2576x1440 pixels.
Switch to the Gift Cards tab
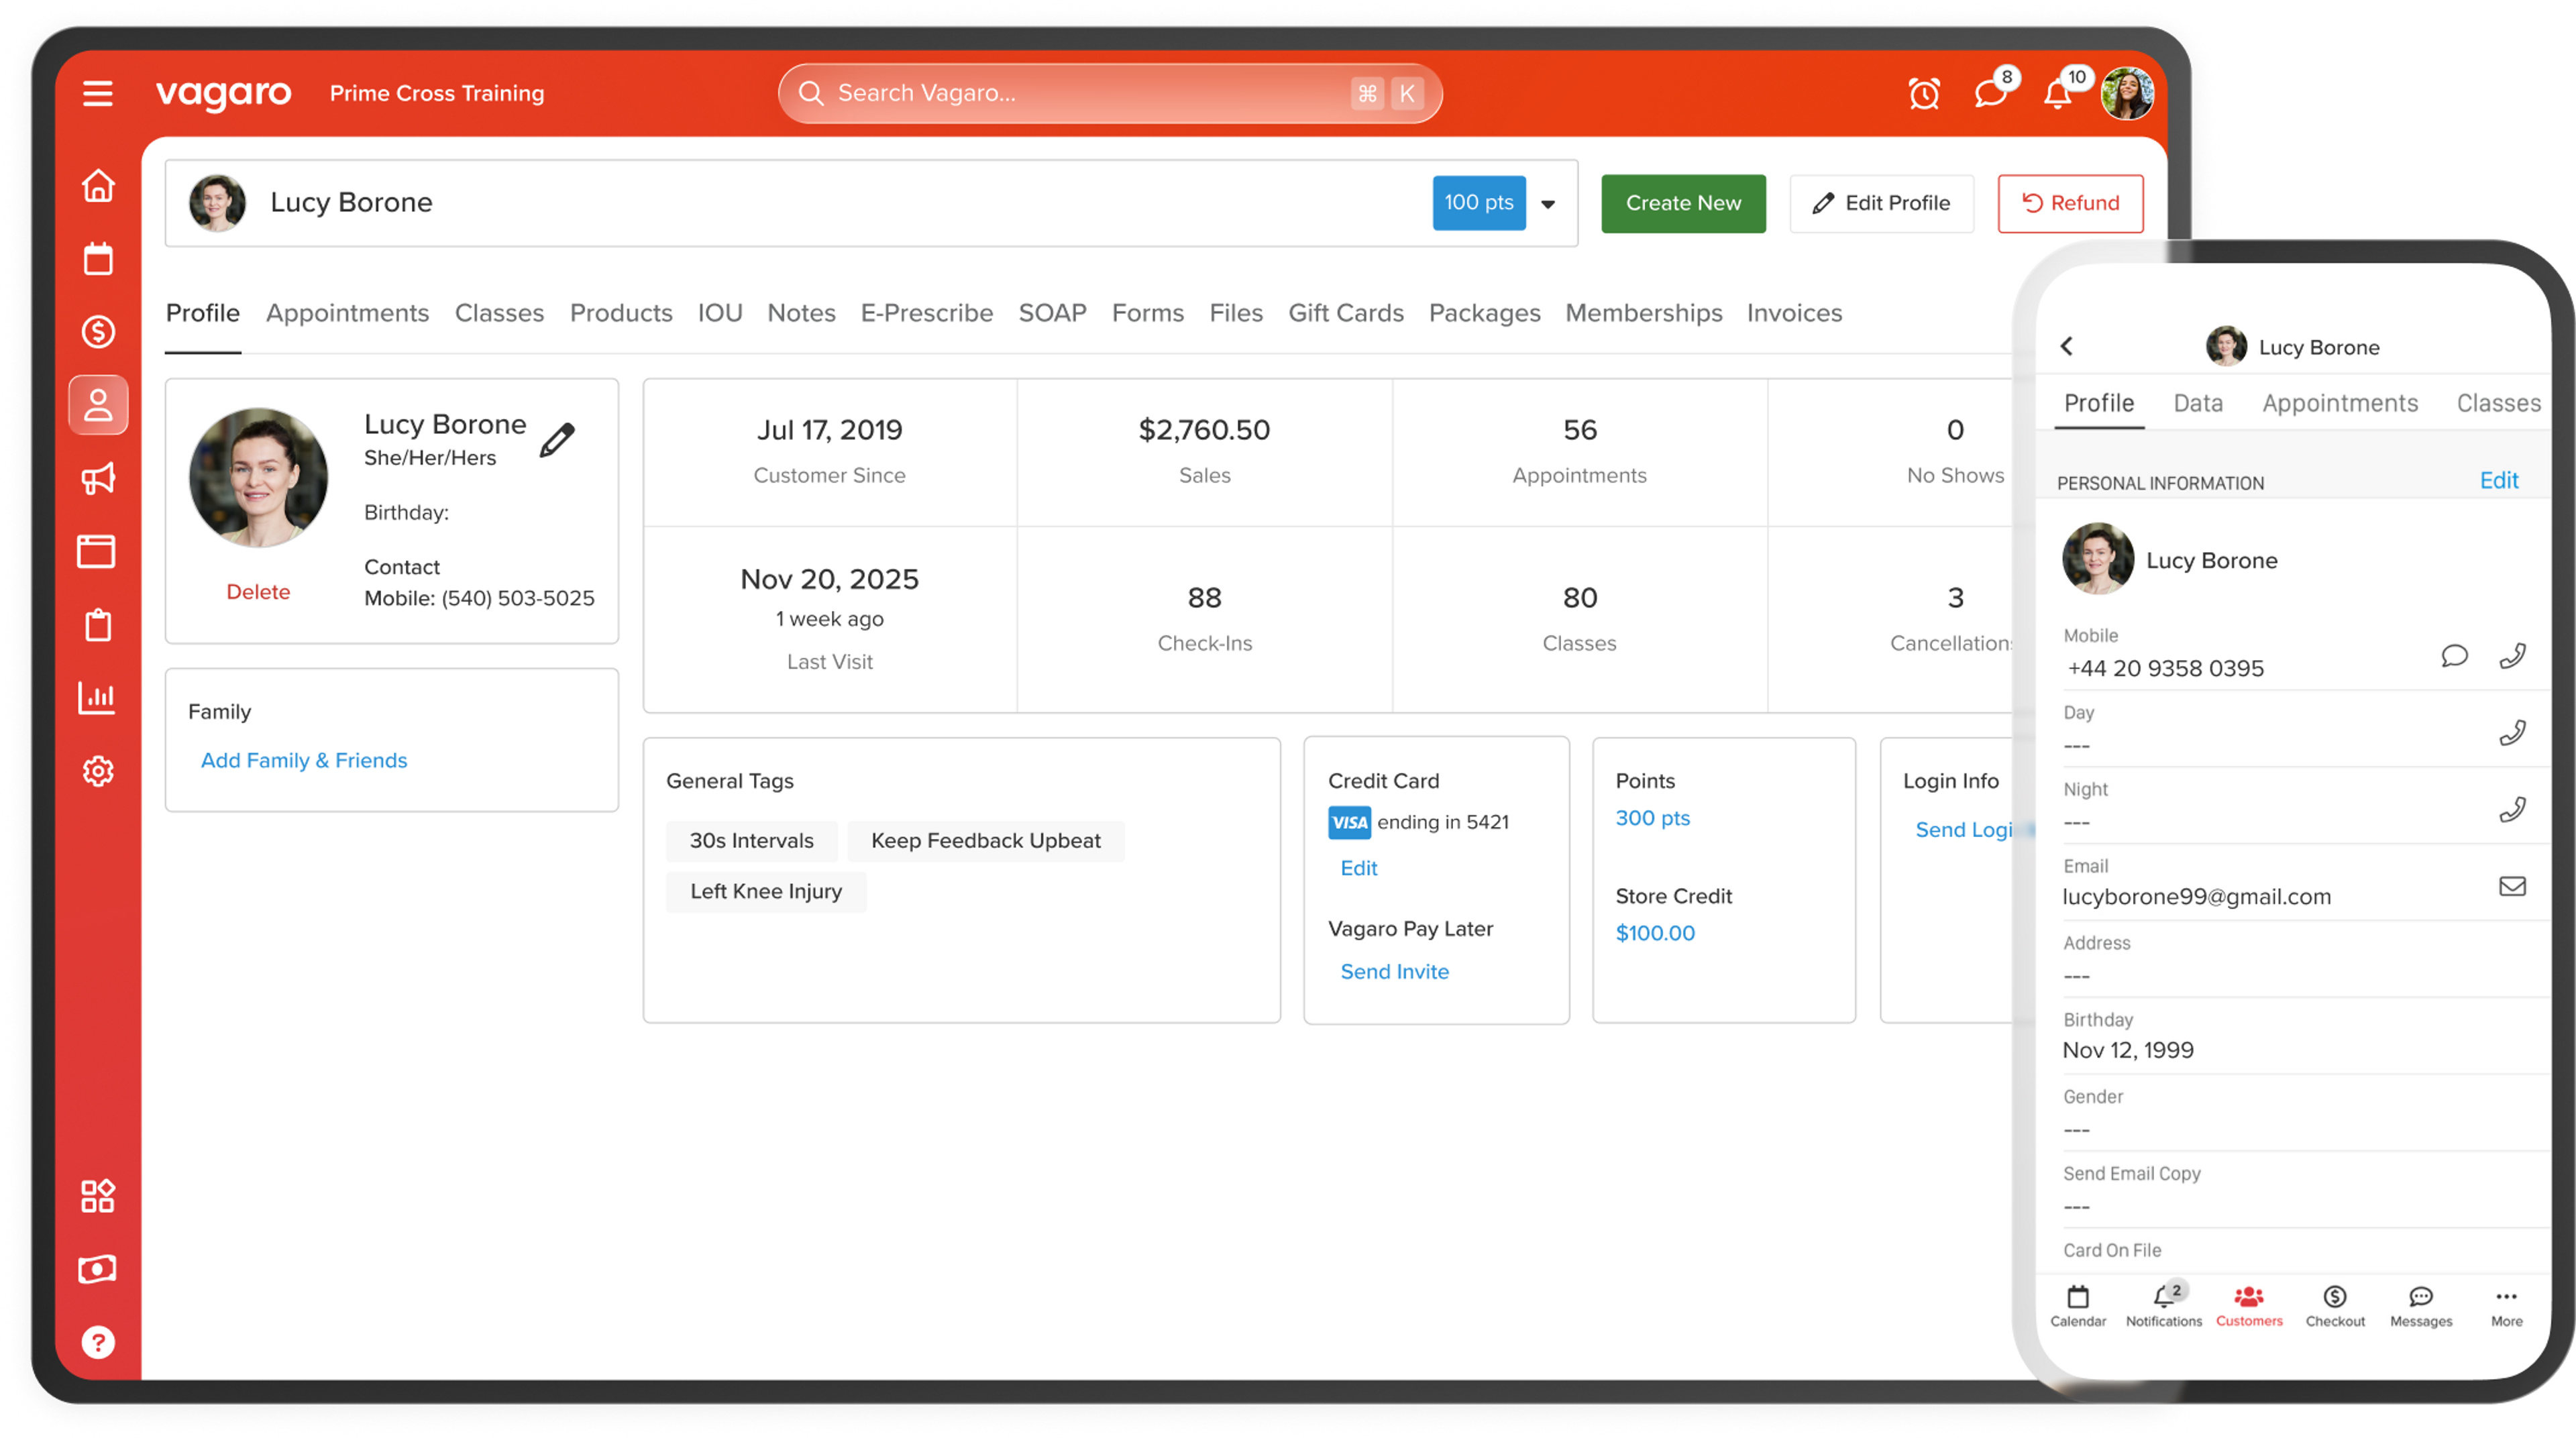1346,313
